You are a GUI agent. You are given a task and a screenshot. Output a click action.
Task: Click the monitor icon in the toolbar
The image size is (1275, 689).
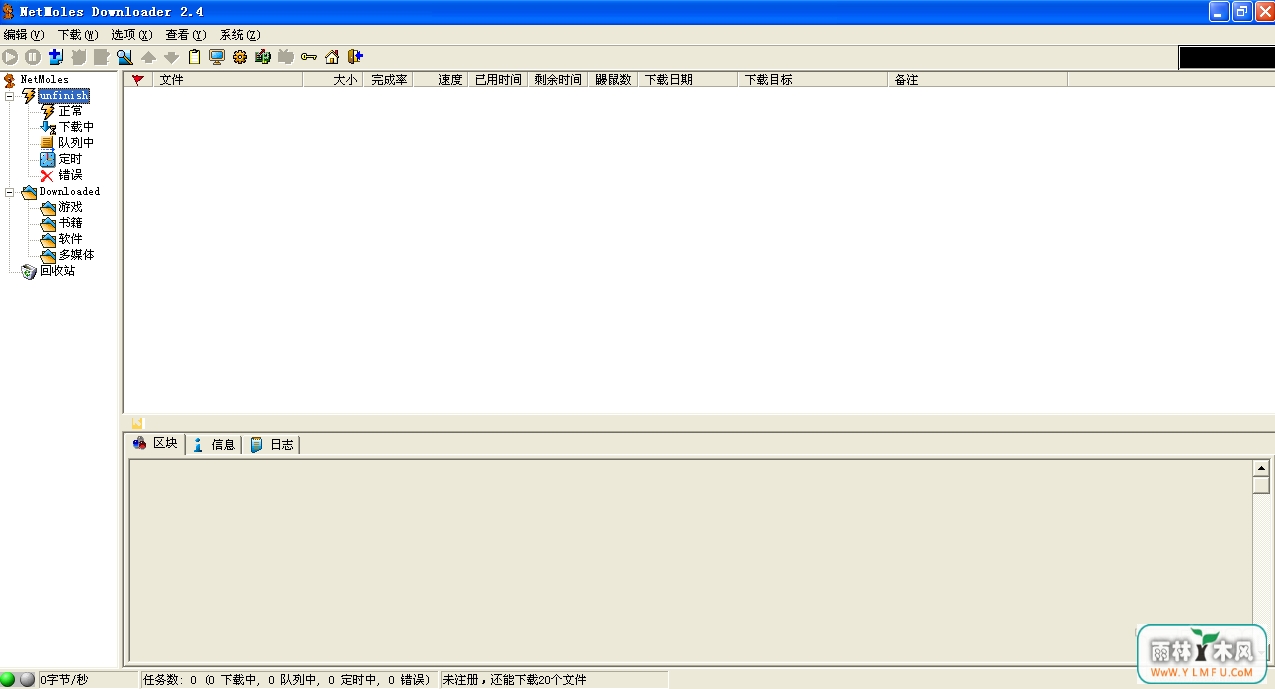pos(217,57)
